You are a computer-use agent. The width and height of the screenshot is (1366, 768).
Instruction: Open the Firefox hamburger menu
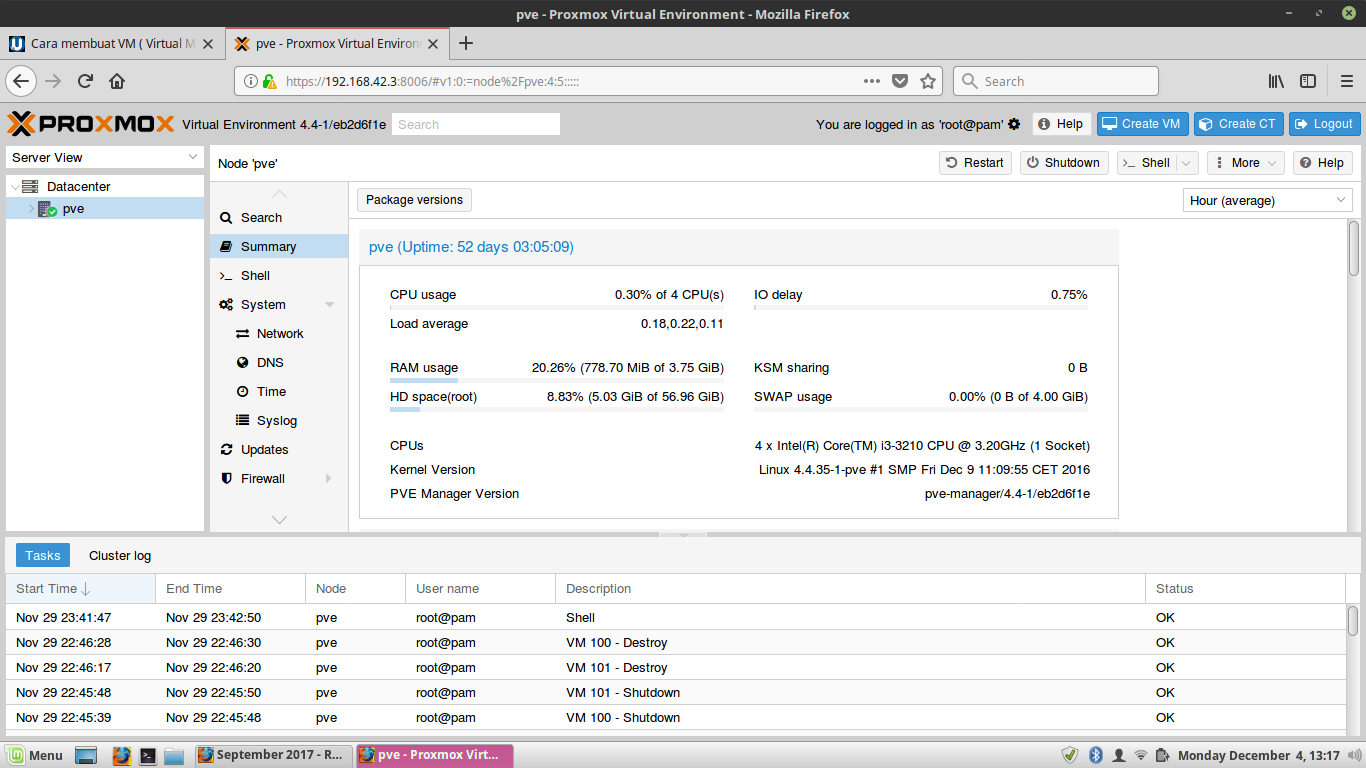1346,81
